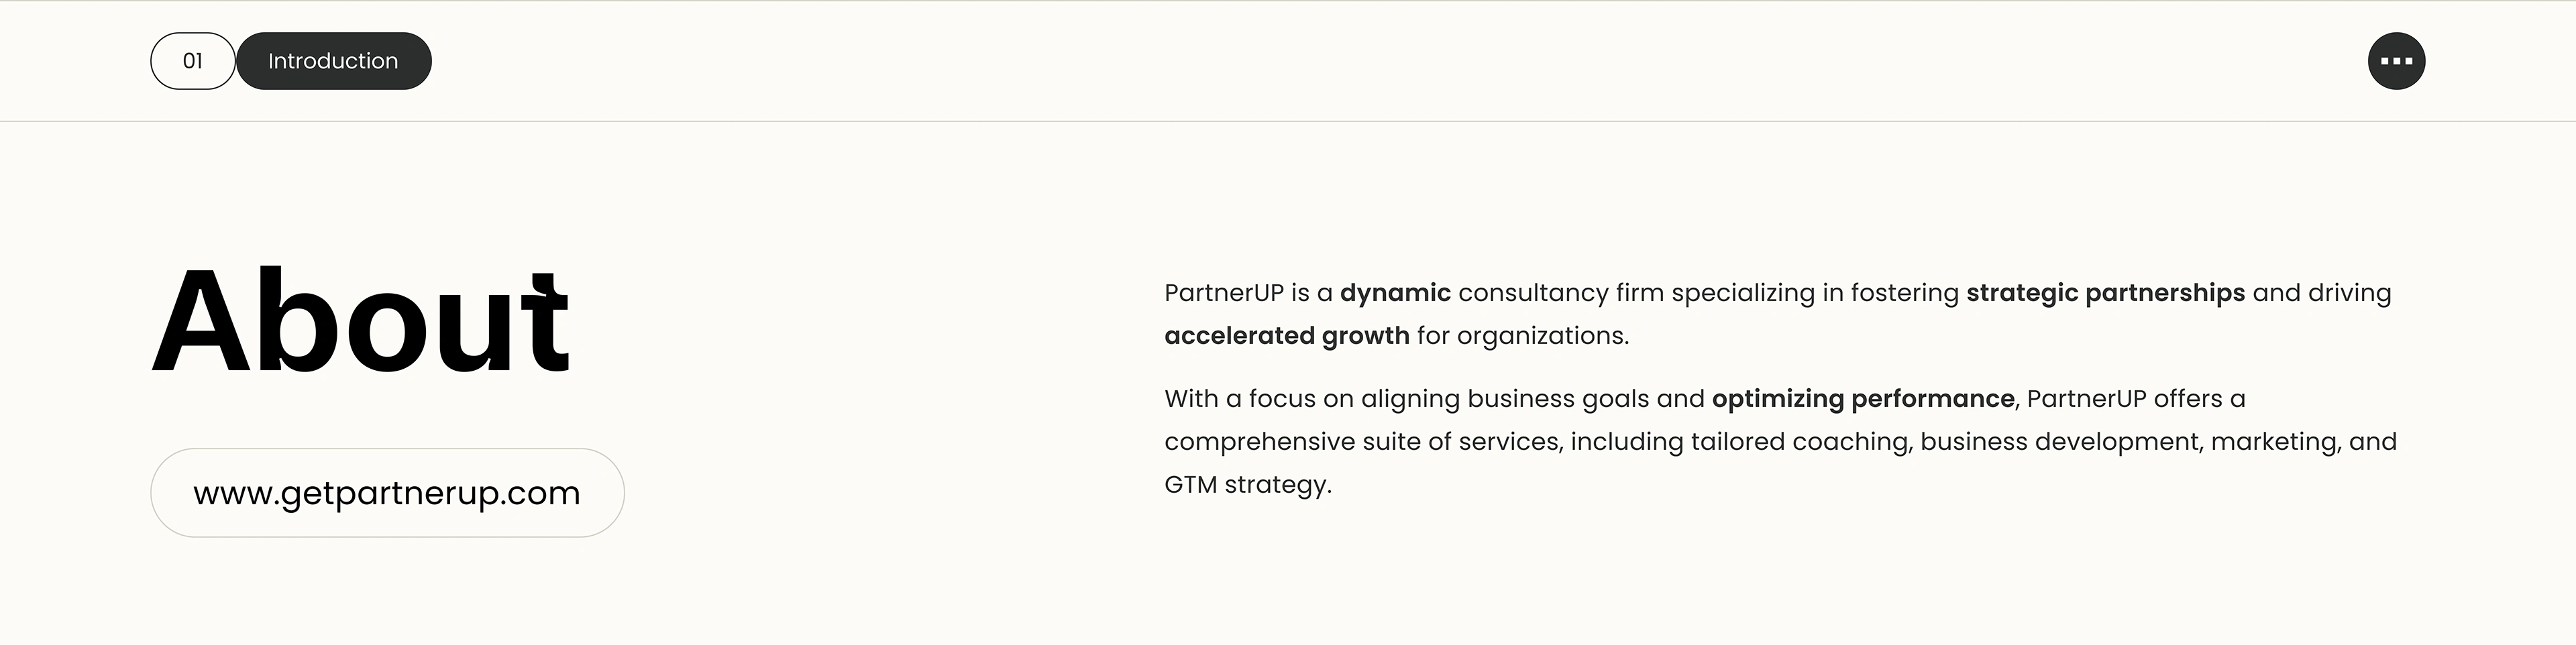Image resolution: width=2576 pixels, height=645 pixels.
Task: Click the 01 section number badge
Action: [193, 61]
